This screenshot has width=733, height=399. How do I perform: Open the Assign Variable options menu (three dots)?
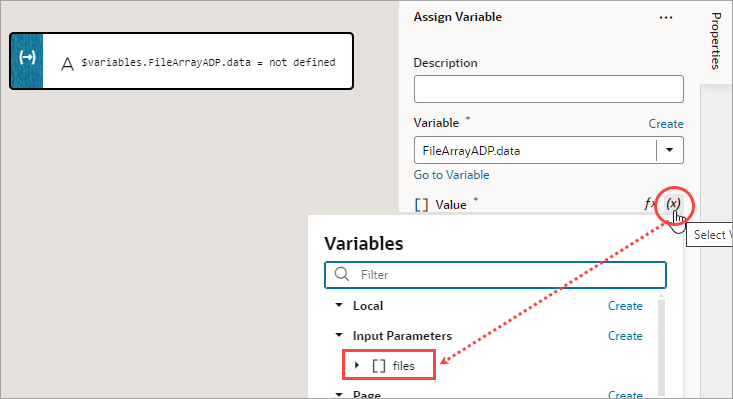pos(666,18)
